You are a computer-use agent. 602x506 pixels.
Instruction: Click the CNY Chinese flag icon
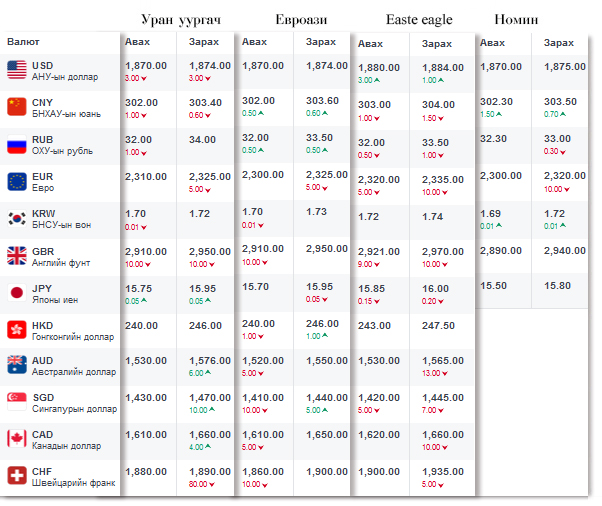coord(17,107)
